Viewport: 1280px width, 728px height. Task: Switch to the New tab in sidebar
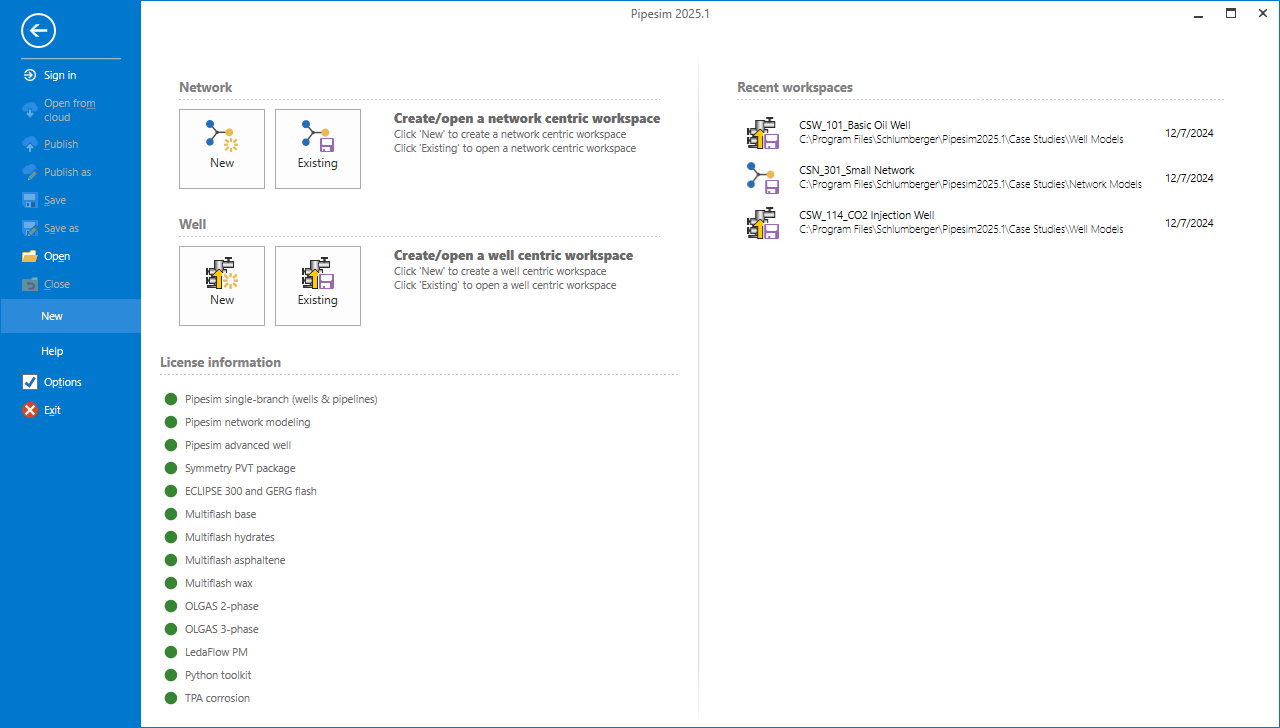pyautogui.click(x=70, y=316)
